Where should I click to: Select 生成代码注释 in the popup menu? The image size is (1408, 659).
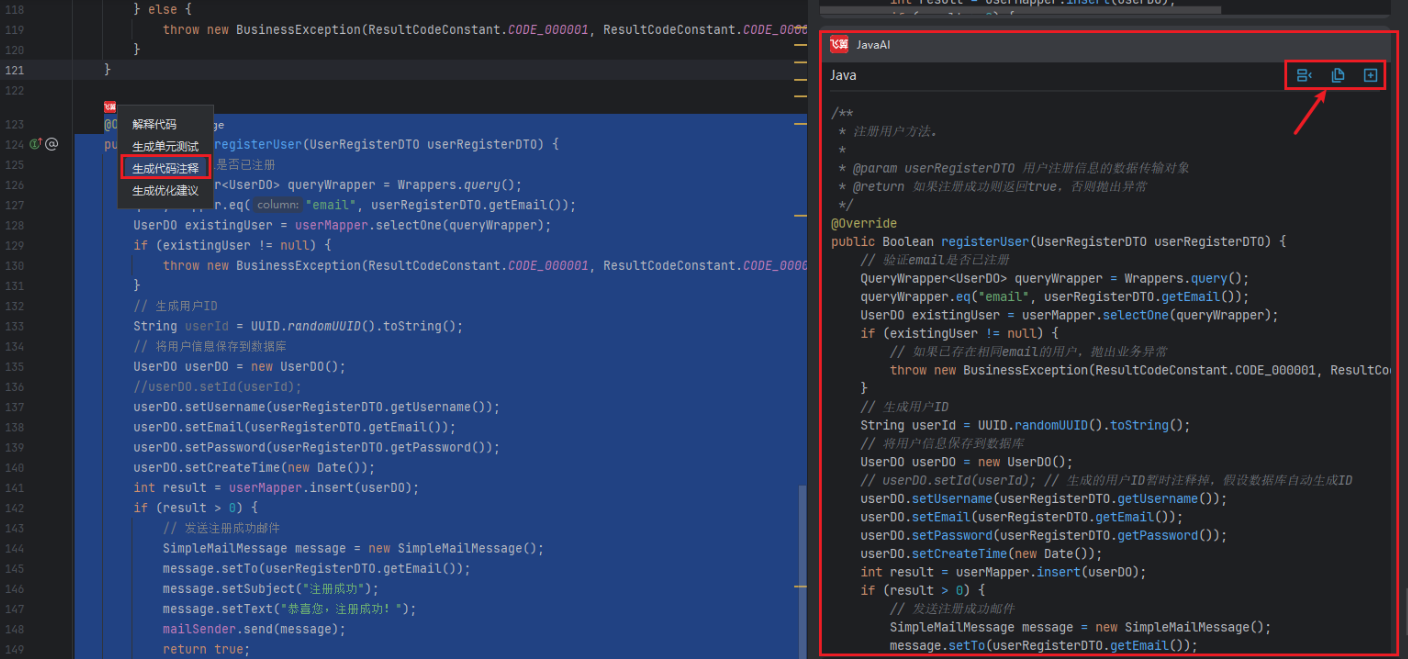coord(165,168)
